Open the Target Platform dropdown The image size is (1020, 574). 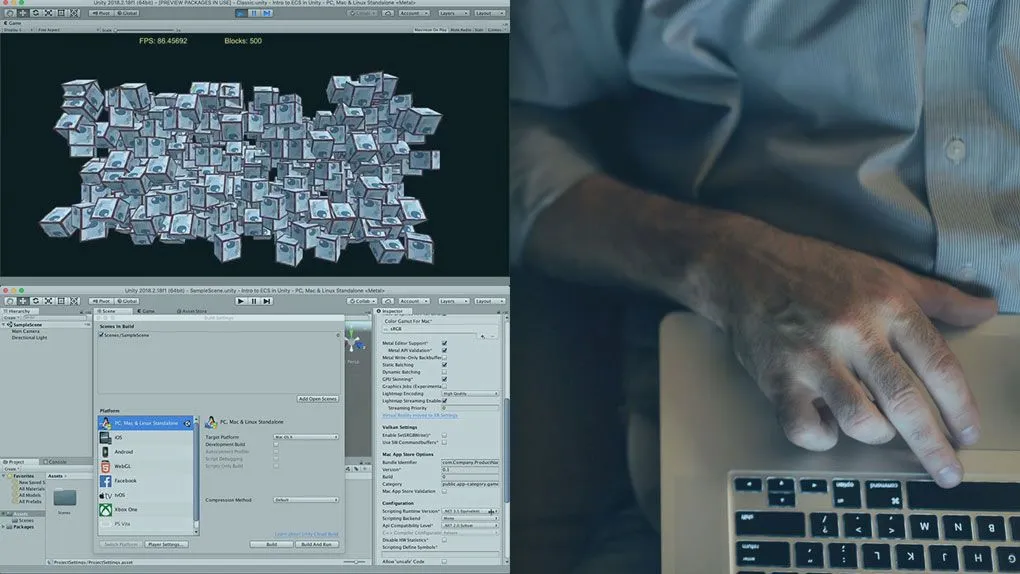click(x=306, y=437)
